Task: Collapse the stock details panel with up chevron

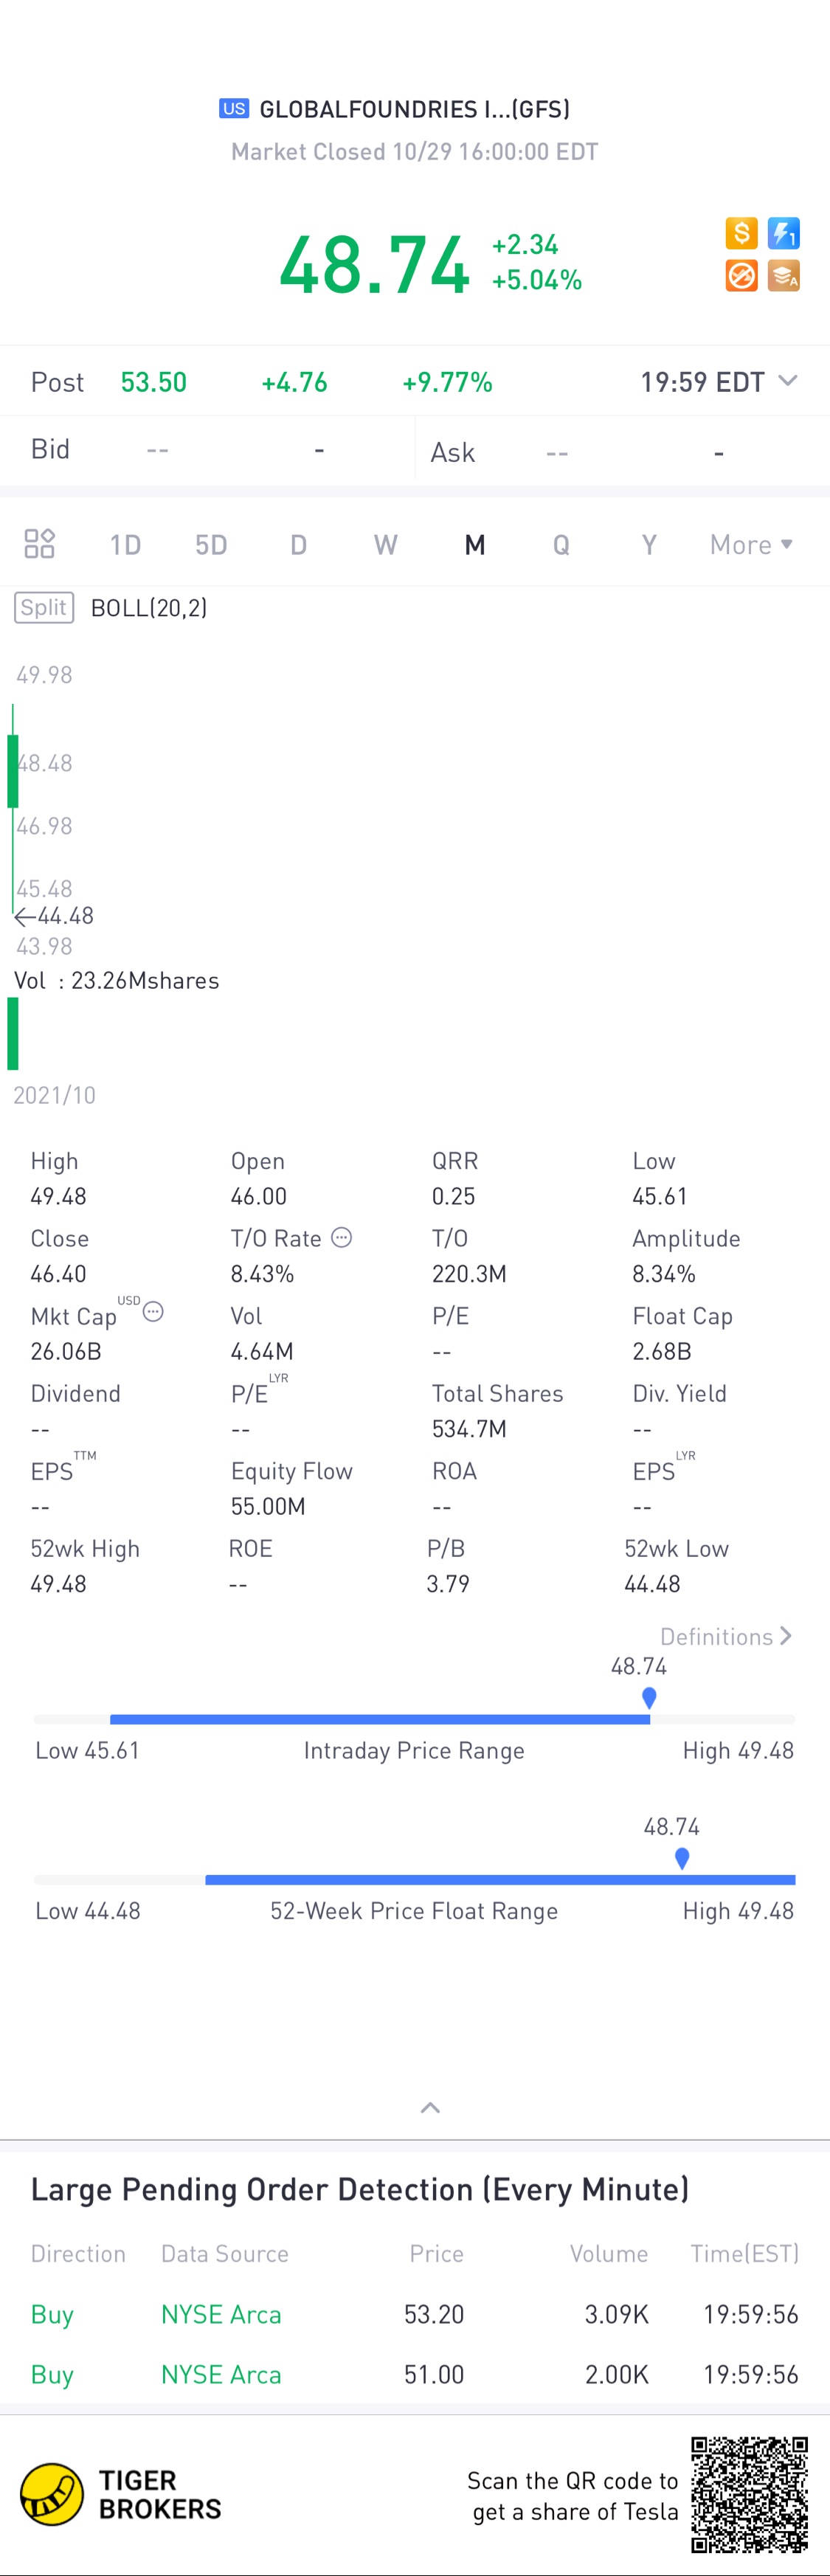Action: [x=430, y=2108]
